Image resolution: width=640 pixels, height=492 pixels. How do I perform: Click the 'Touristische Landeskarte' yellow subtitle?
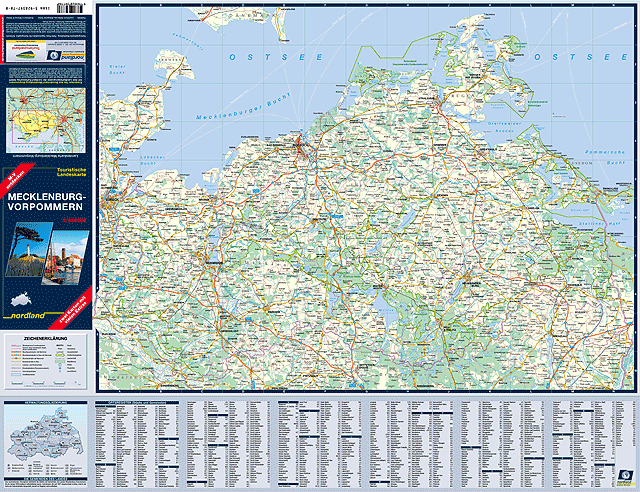[71, 172]
